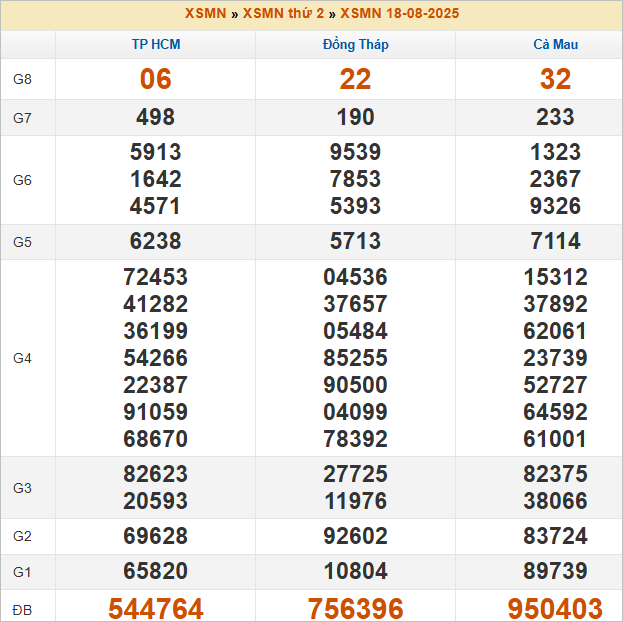The width and height of the screenshot is (623, 622).
Task: Click the G8 row label
Action: [23, 80]
